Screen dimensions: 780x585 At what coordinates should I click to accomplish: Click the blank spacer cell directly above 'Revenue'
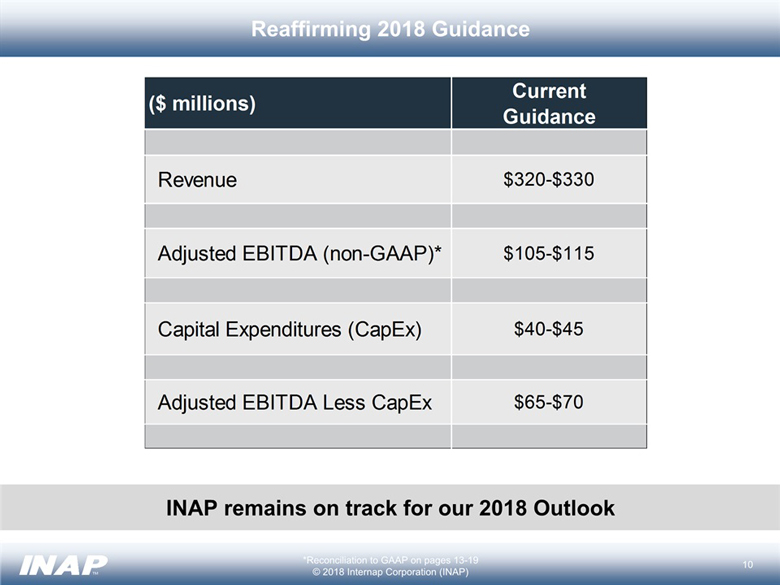[298, 142]
